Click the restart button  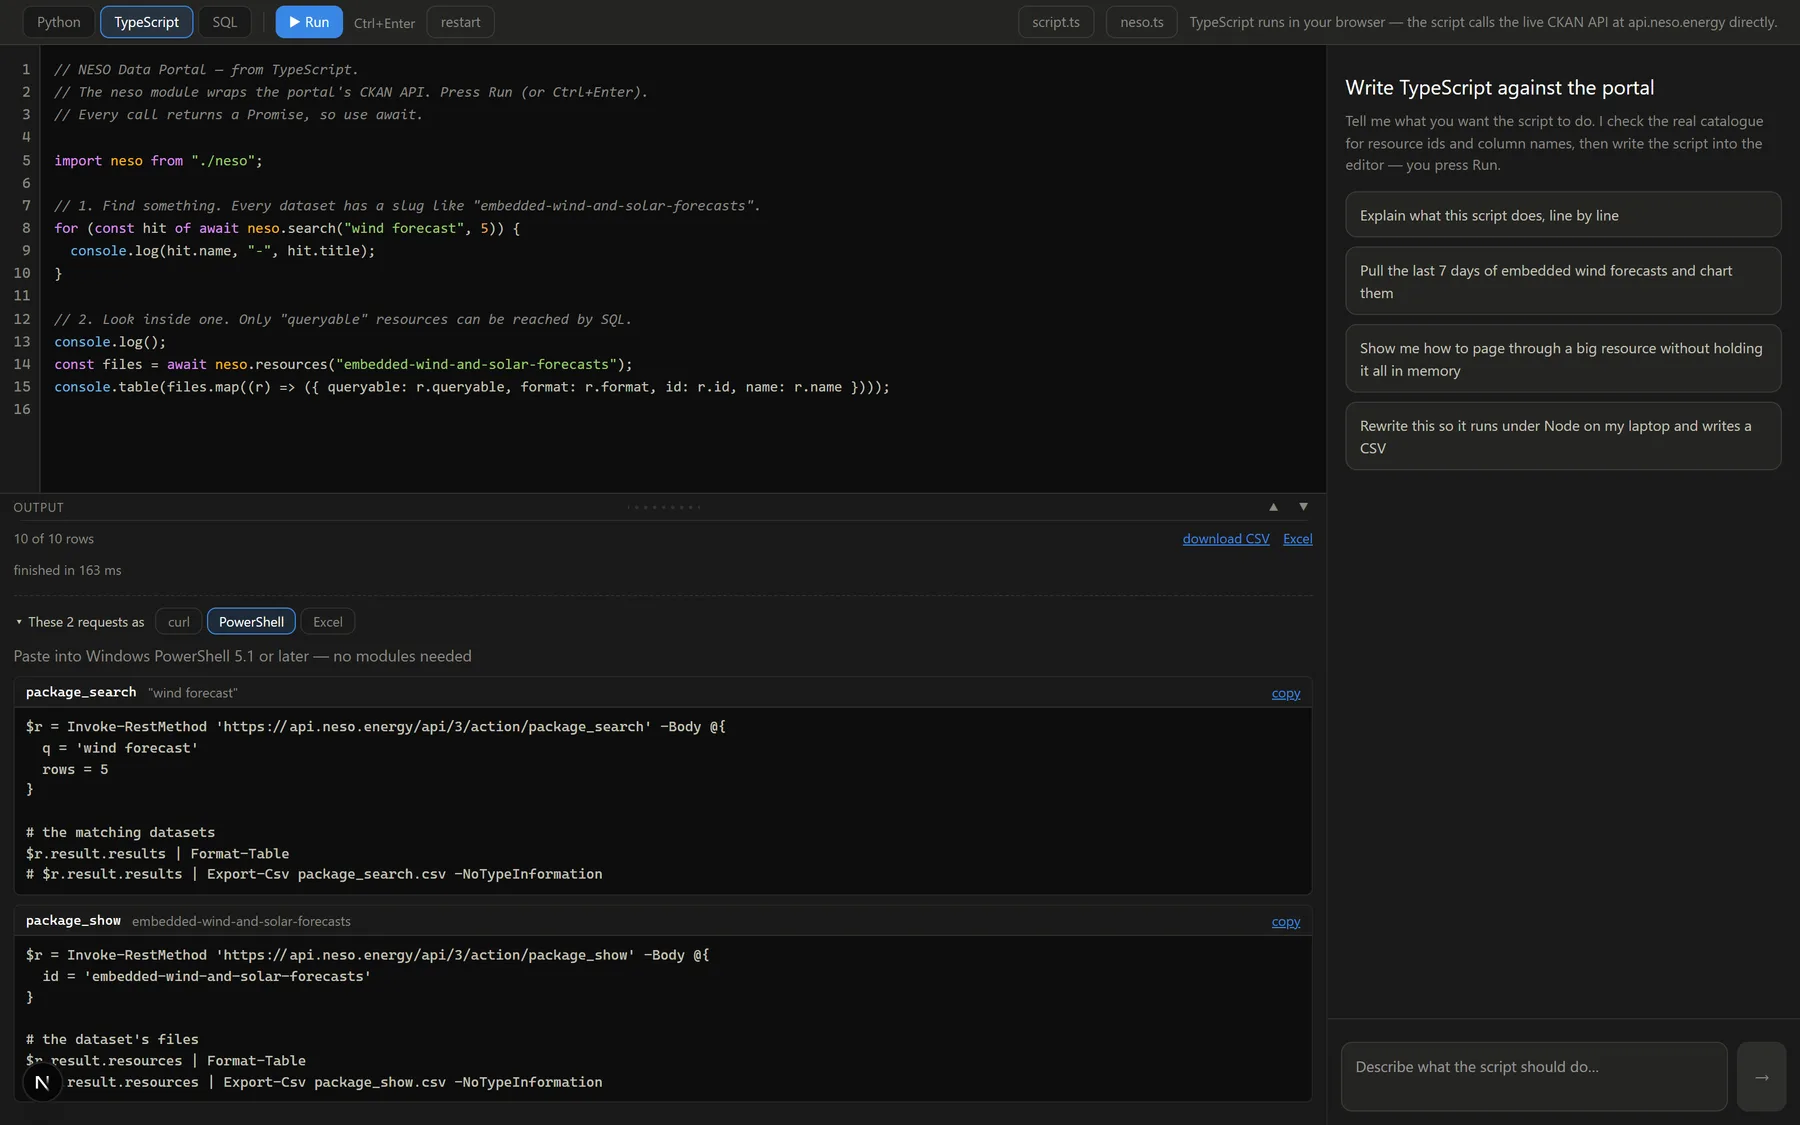[460, 22]
